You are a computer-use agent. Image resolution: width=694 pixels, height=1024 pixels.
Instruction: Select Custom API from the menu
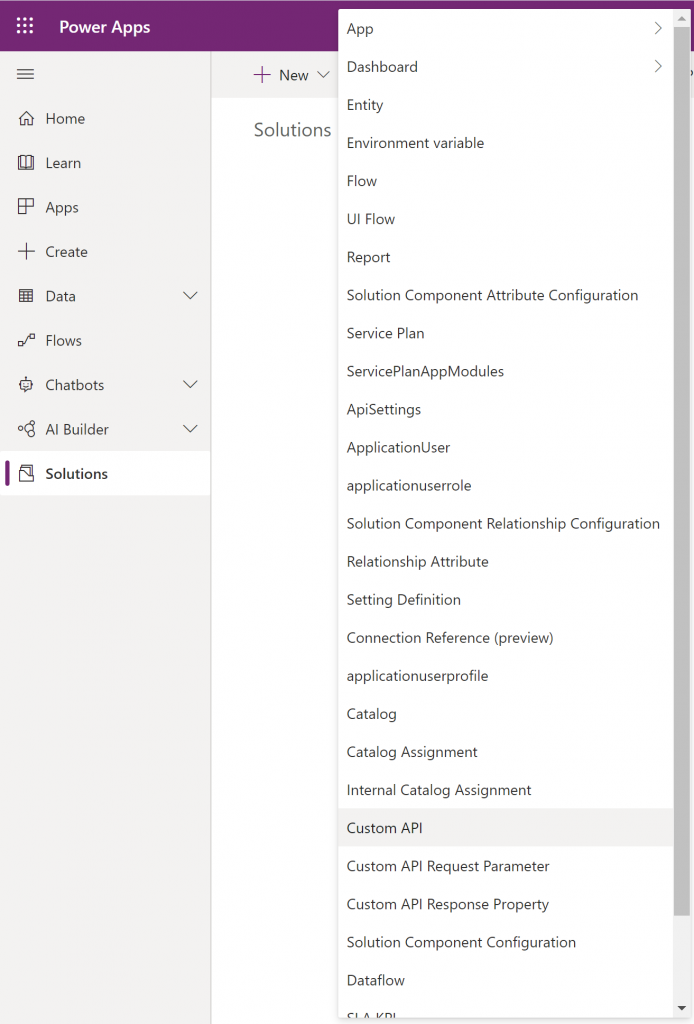click(x=385, y=828)
